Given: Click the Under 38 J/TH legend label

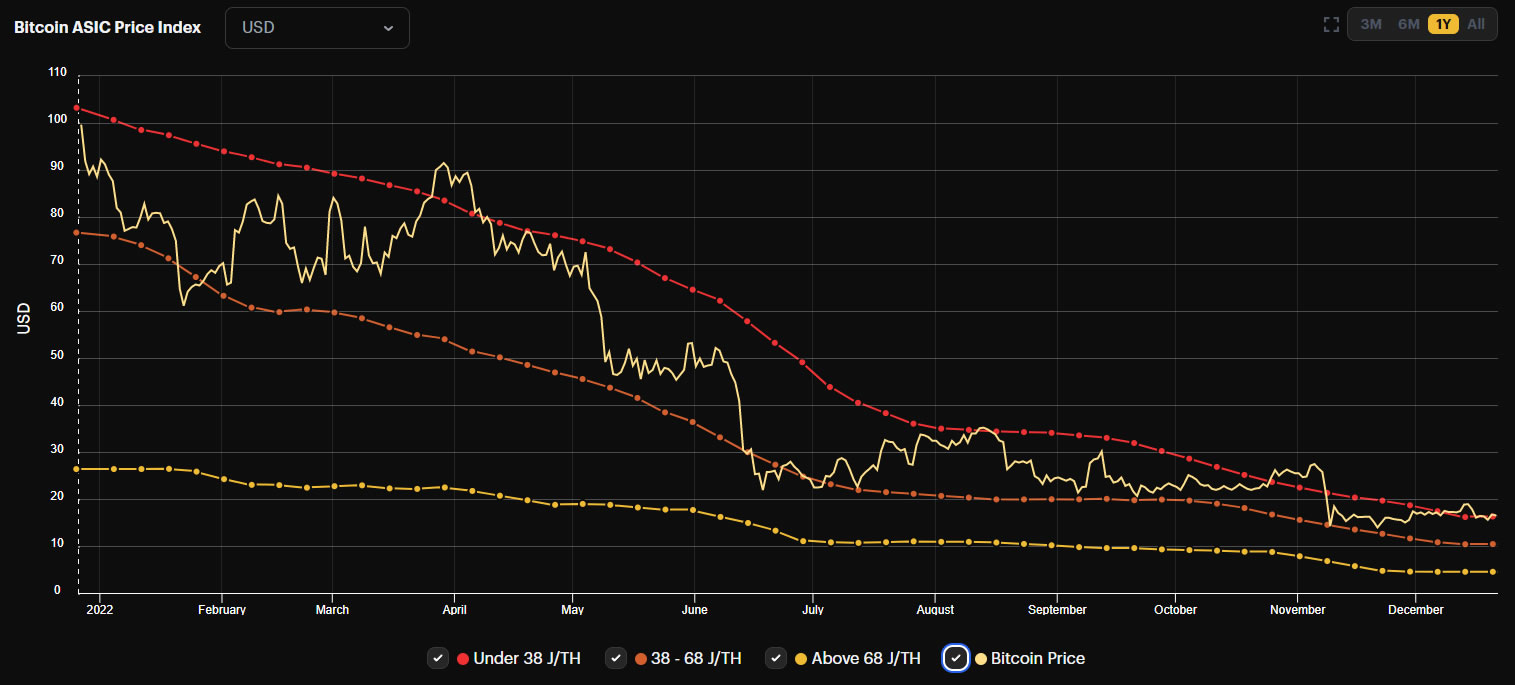Looking at the screenshot, I should 527,658.
